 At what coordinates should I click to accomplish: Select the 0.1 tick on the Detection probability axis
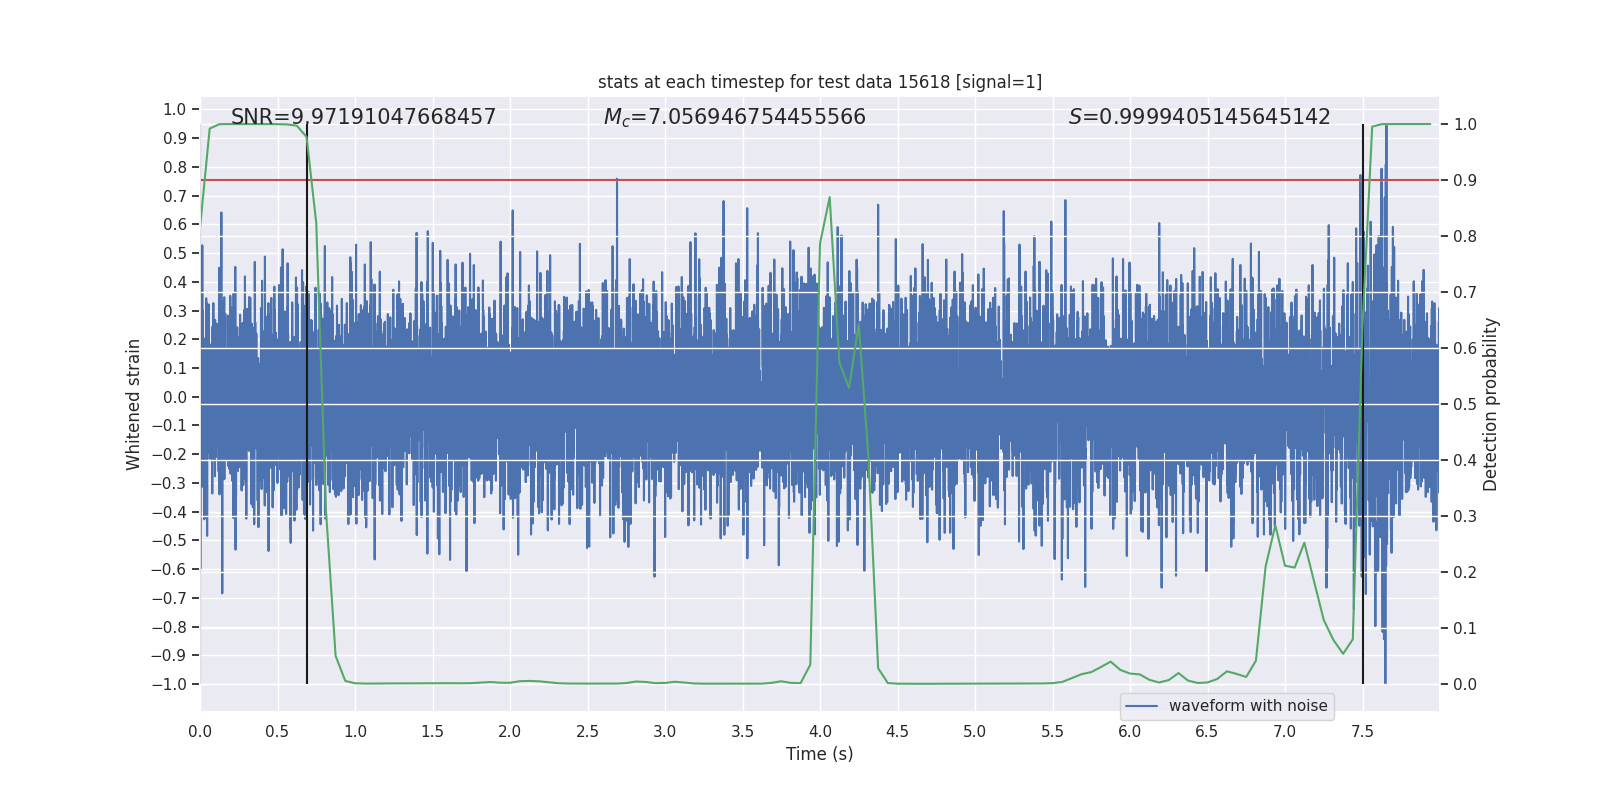pos(1465,628)
